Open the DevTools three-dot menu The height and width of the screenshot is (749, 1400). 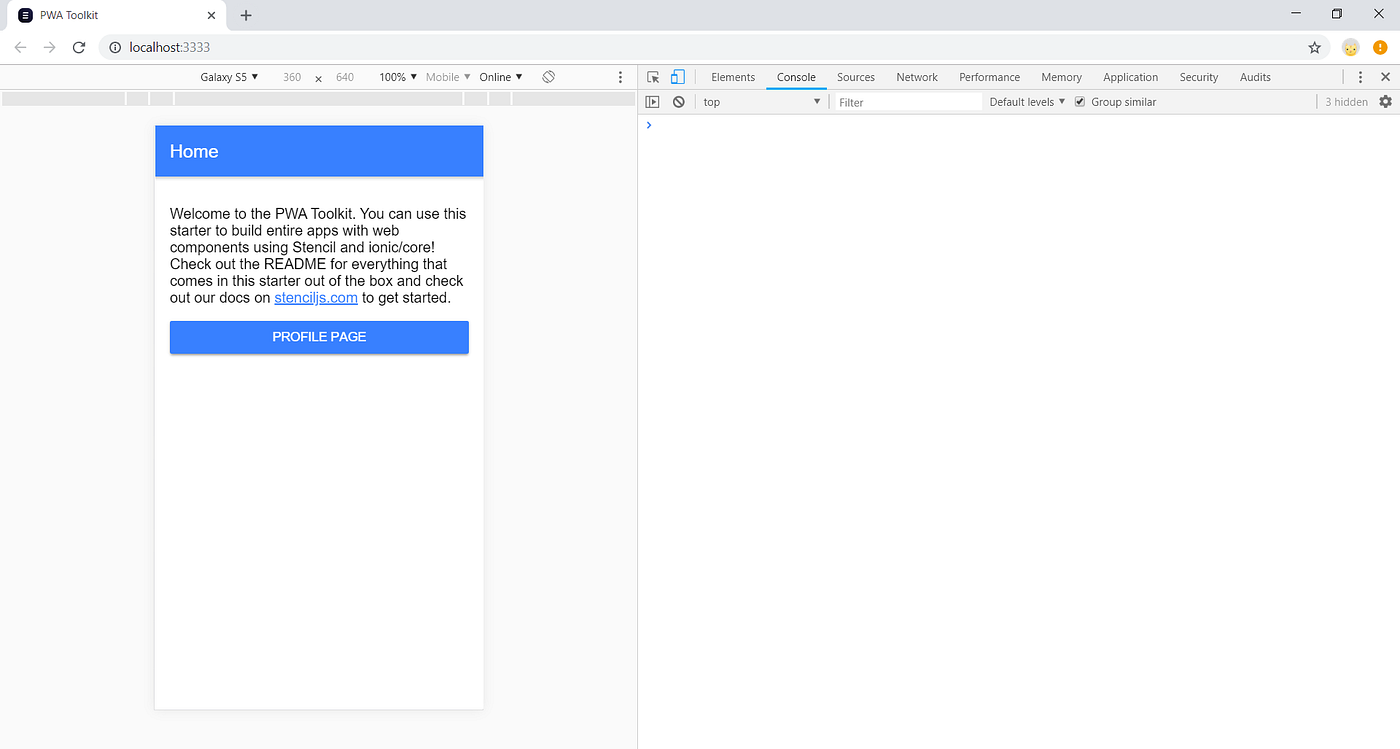point(1359,76)
